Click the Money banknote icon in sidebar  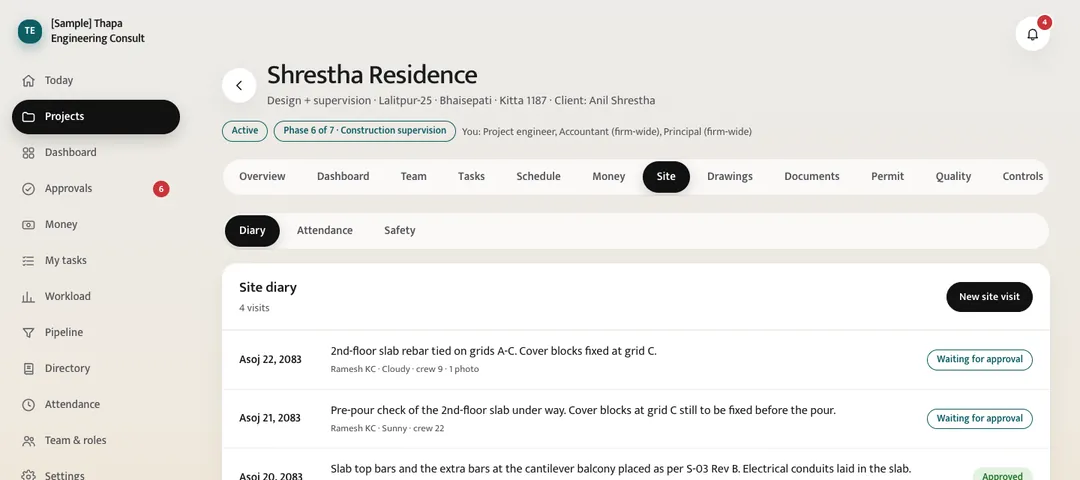point(28,225)
